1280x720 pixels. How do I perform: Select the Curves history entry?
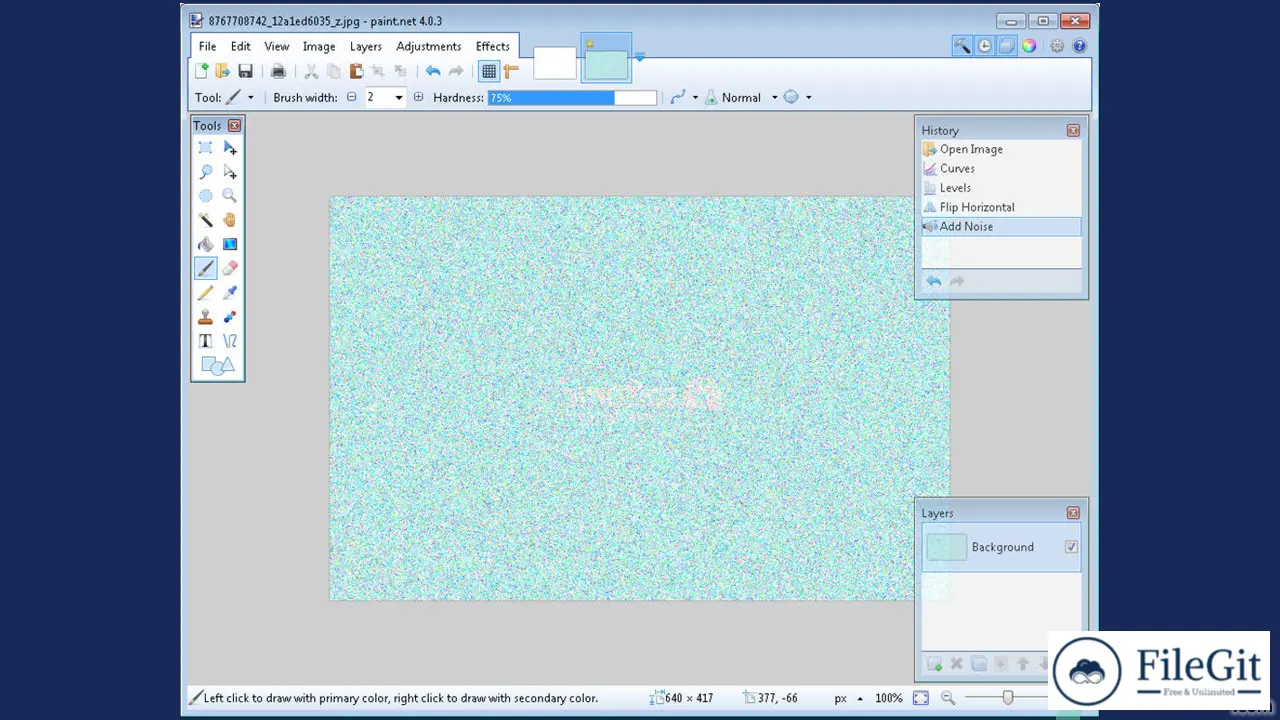tap(1001, 168)
